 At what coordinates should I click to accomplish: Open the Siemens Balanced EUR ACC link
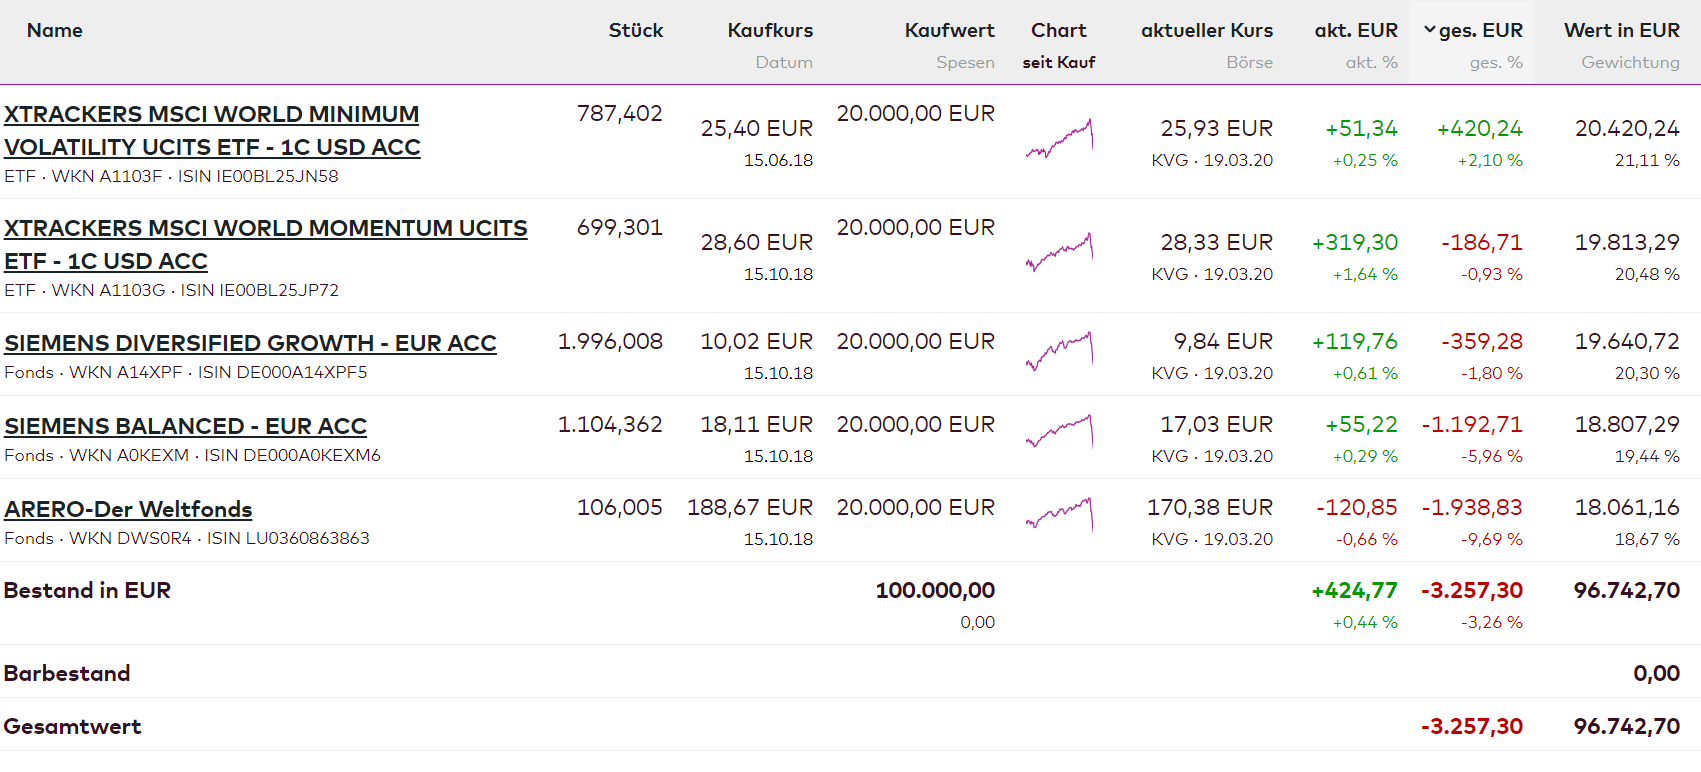[x=185, y=426]
